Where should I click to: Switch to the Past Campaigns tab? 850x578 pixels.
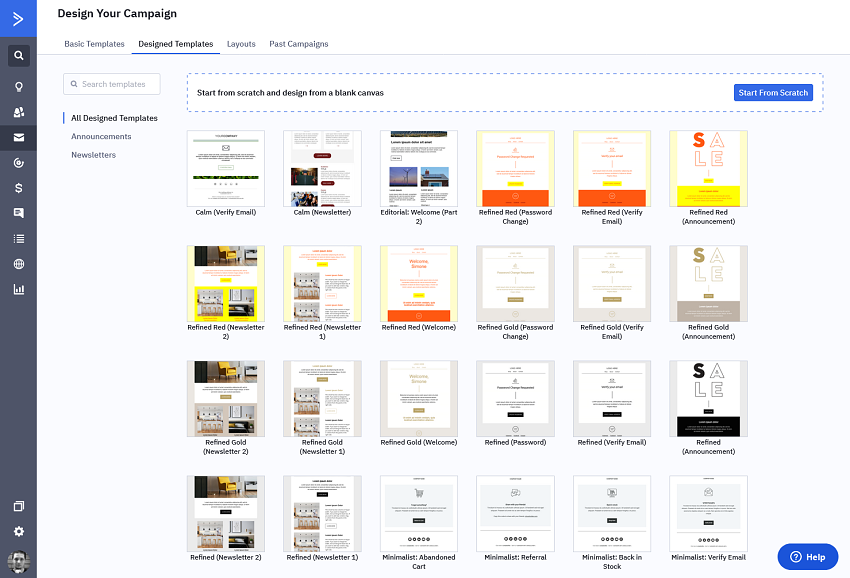299,44
